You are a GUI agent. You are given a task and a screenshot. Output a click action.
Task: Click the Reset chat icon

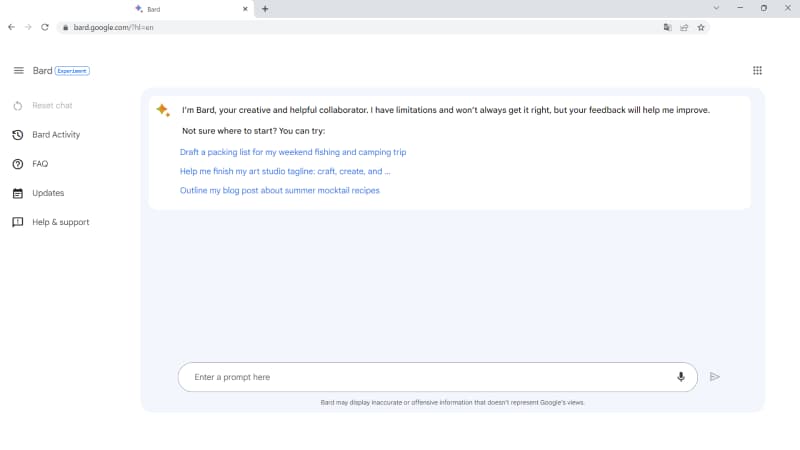click(18, 106)
